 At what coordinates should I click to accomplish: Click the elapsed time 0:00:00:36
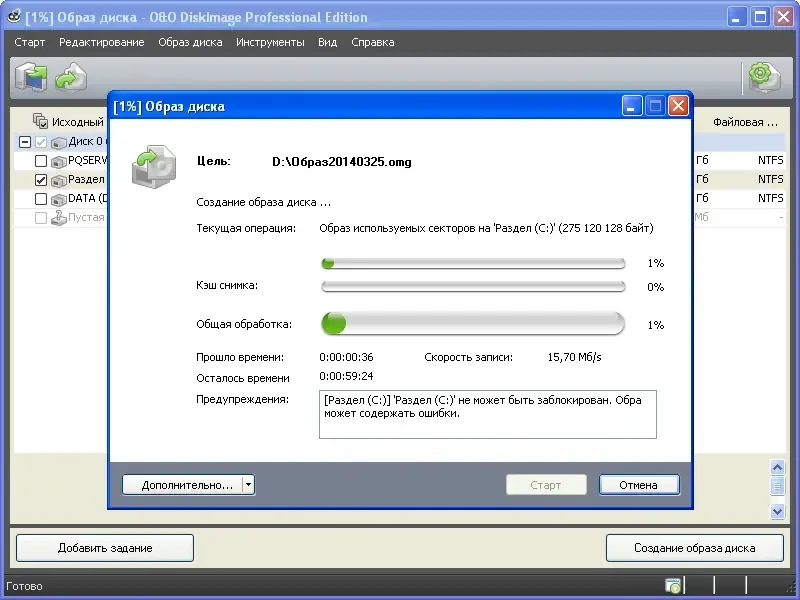(346, 357)
